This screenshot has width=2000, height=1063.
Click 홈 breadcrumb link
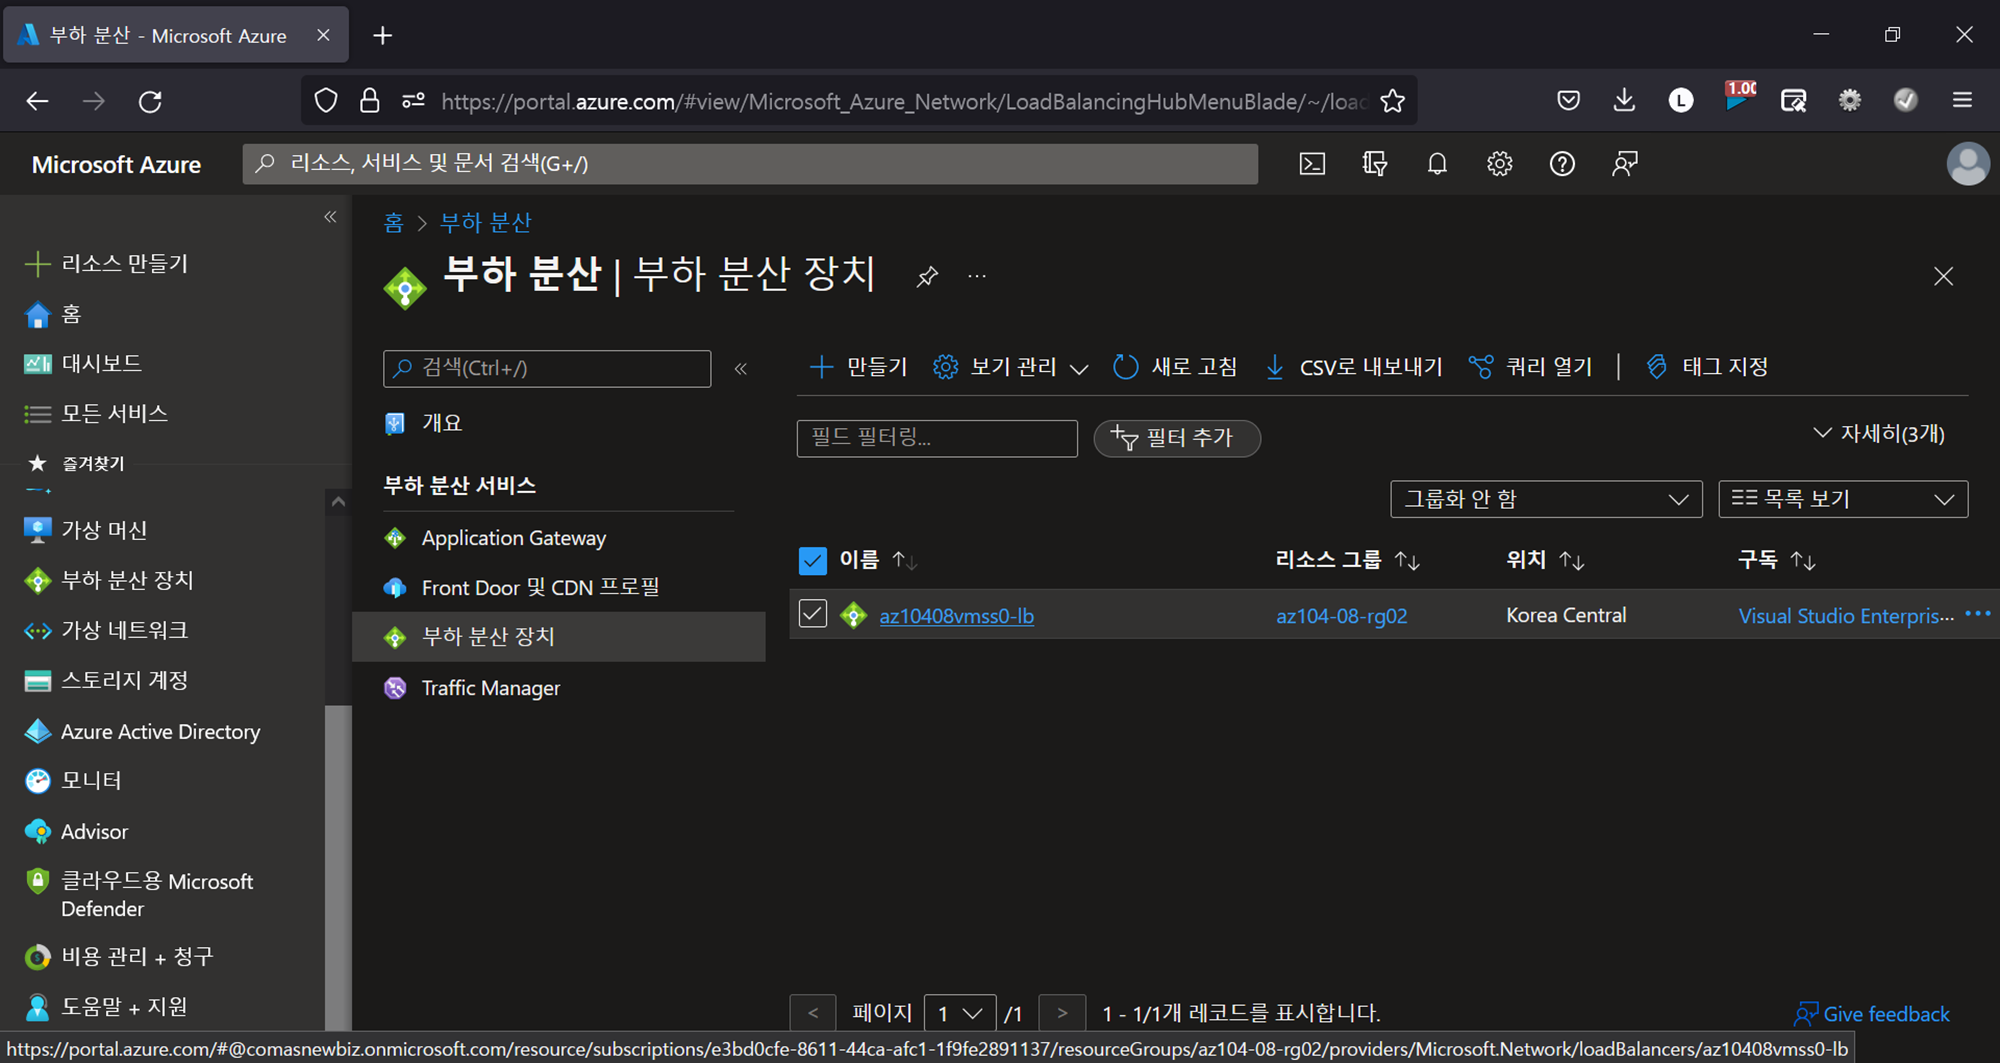coord(394,222)
